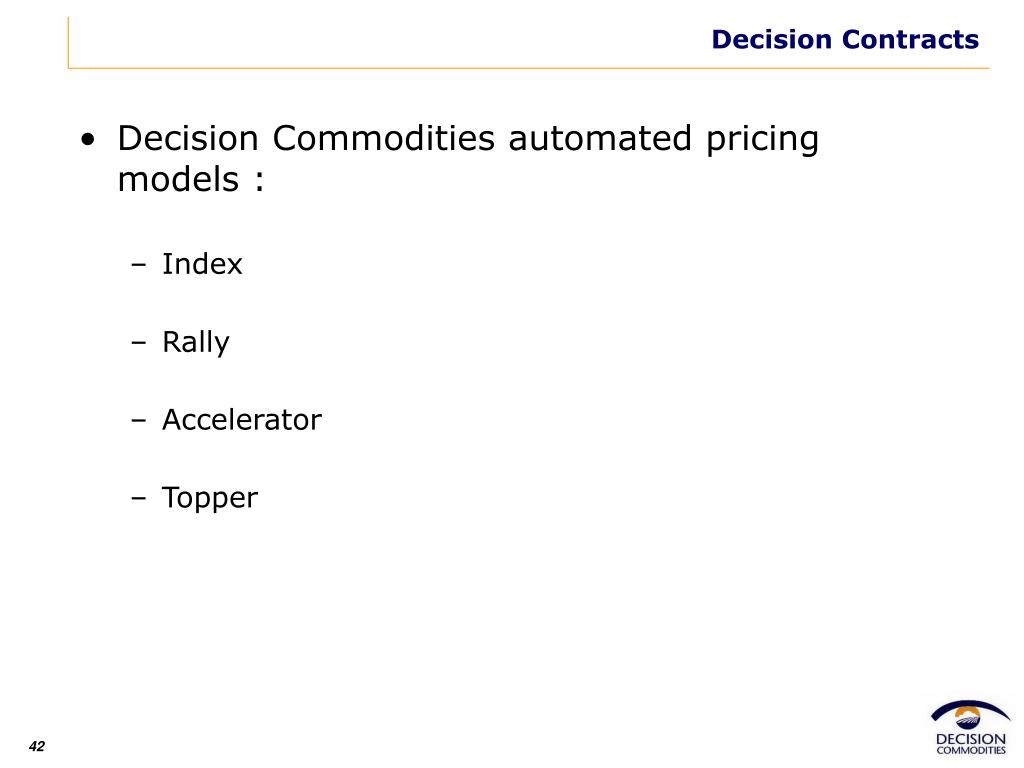The width and height of the screenshot is (1024, 768).
Task: Click the dash before Index
Action: click(138, 265)
